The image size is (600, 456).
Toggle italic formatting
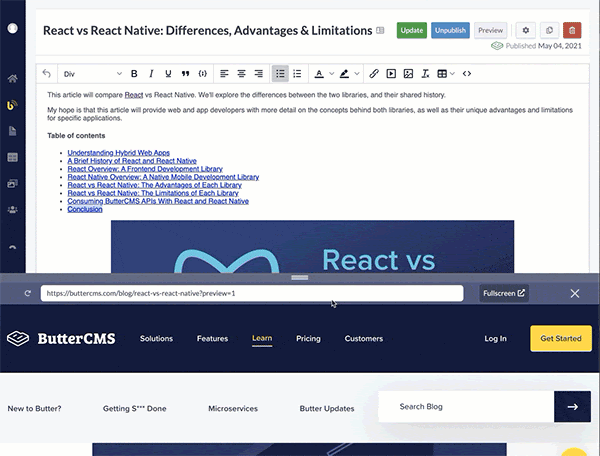[x=151, y=74]
